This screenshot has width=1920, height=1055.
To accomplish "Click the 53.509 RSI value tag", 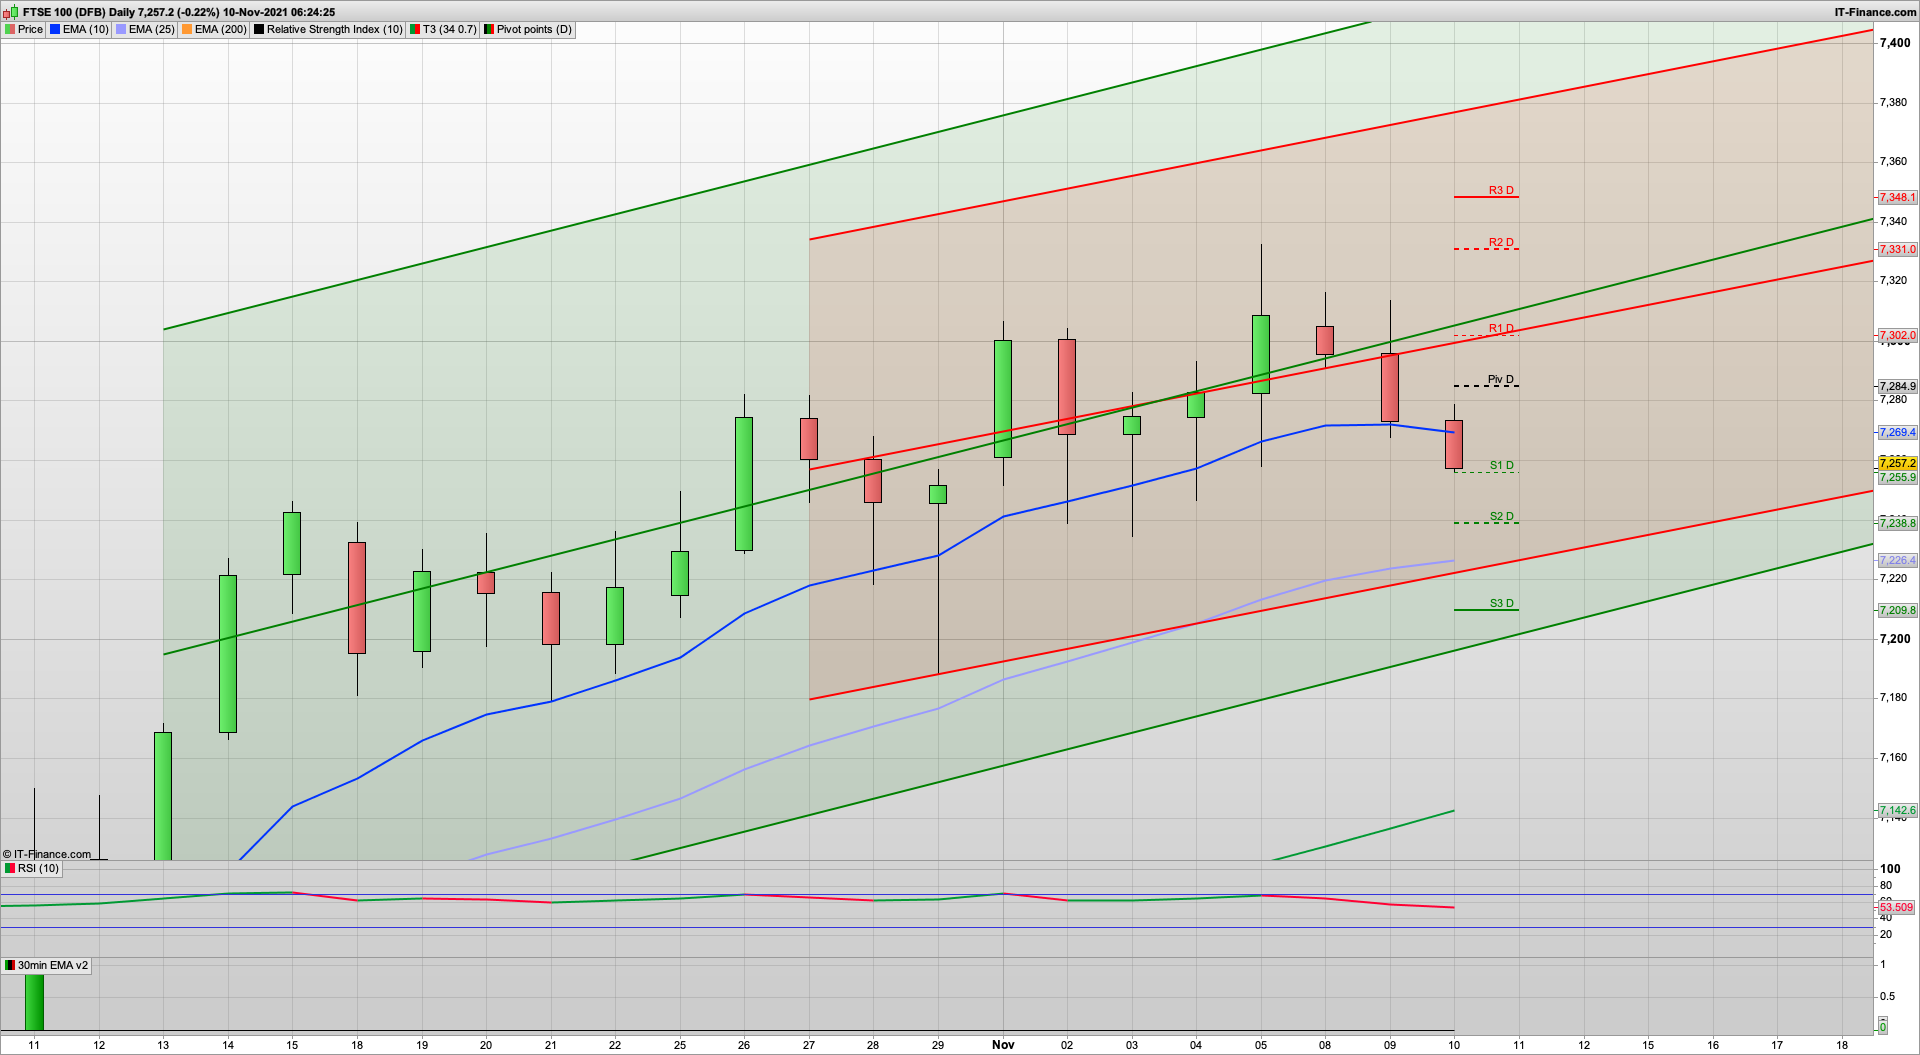I will tap(1896, 907).
